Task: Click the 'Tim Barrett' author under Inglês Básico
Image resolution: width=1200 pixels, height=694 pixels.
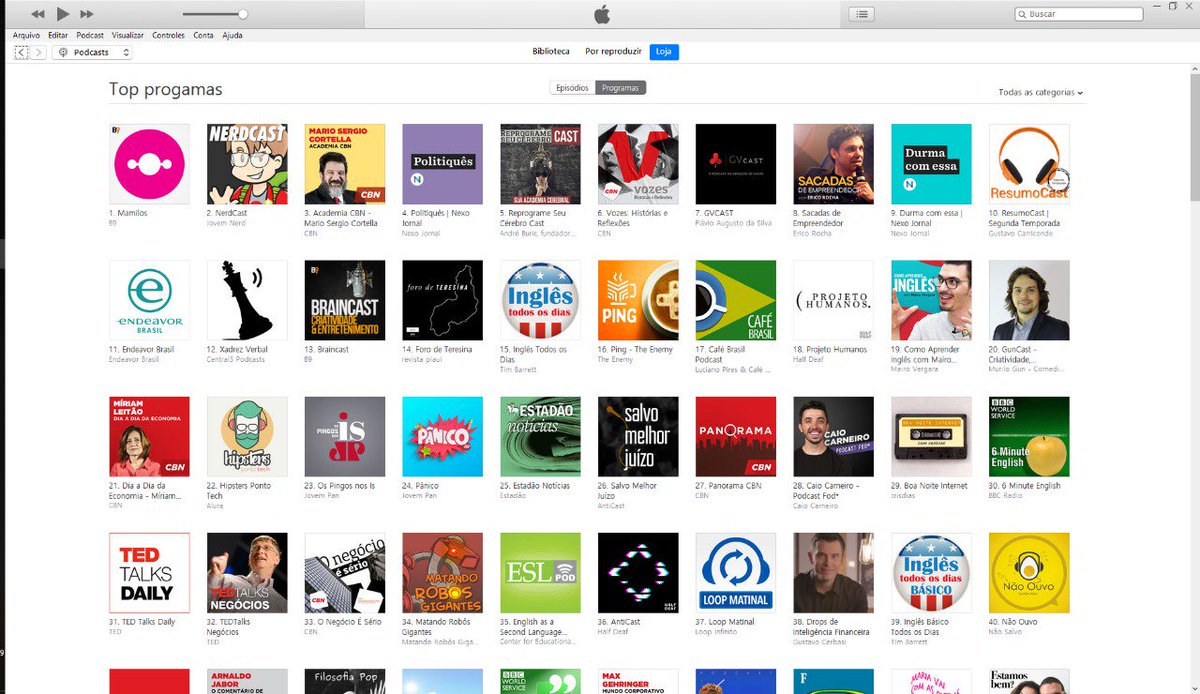Action: click(908, 642)
